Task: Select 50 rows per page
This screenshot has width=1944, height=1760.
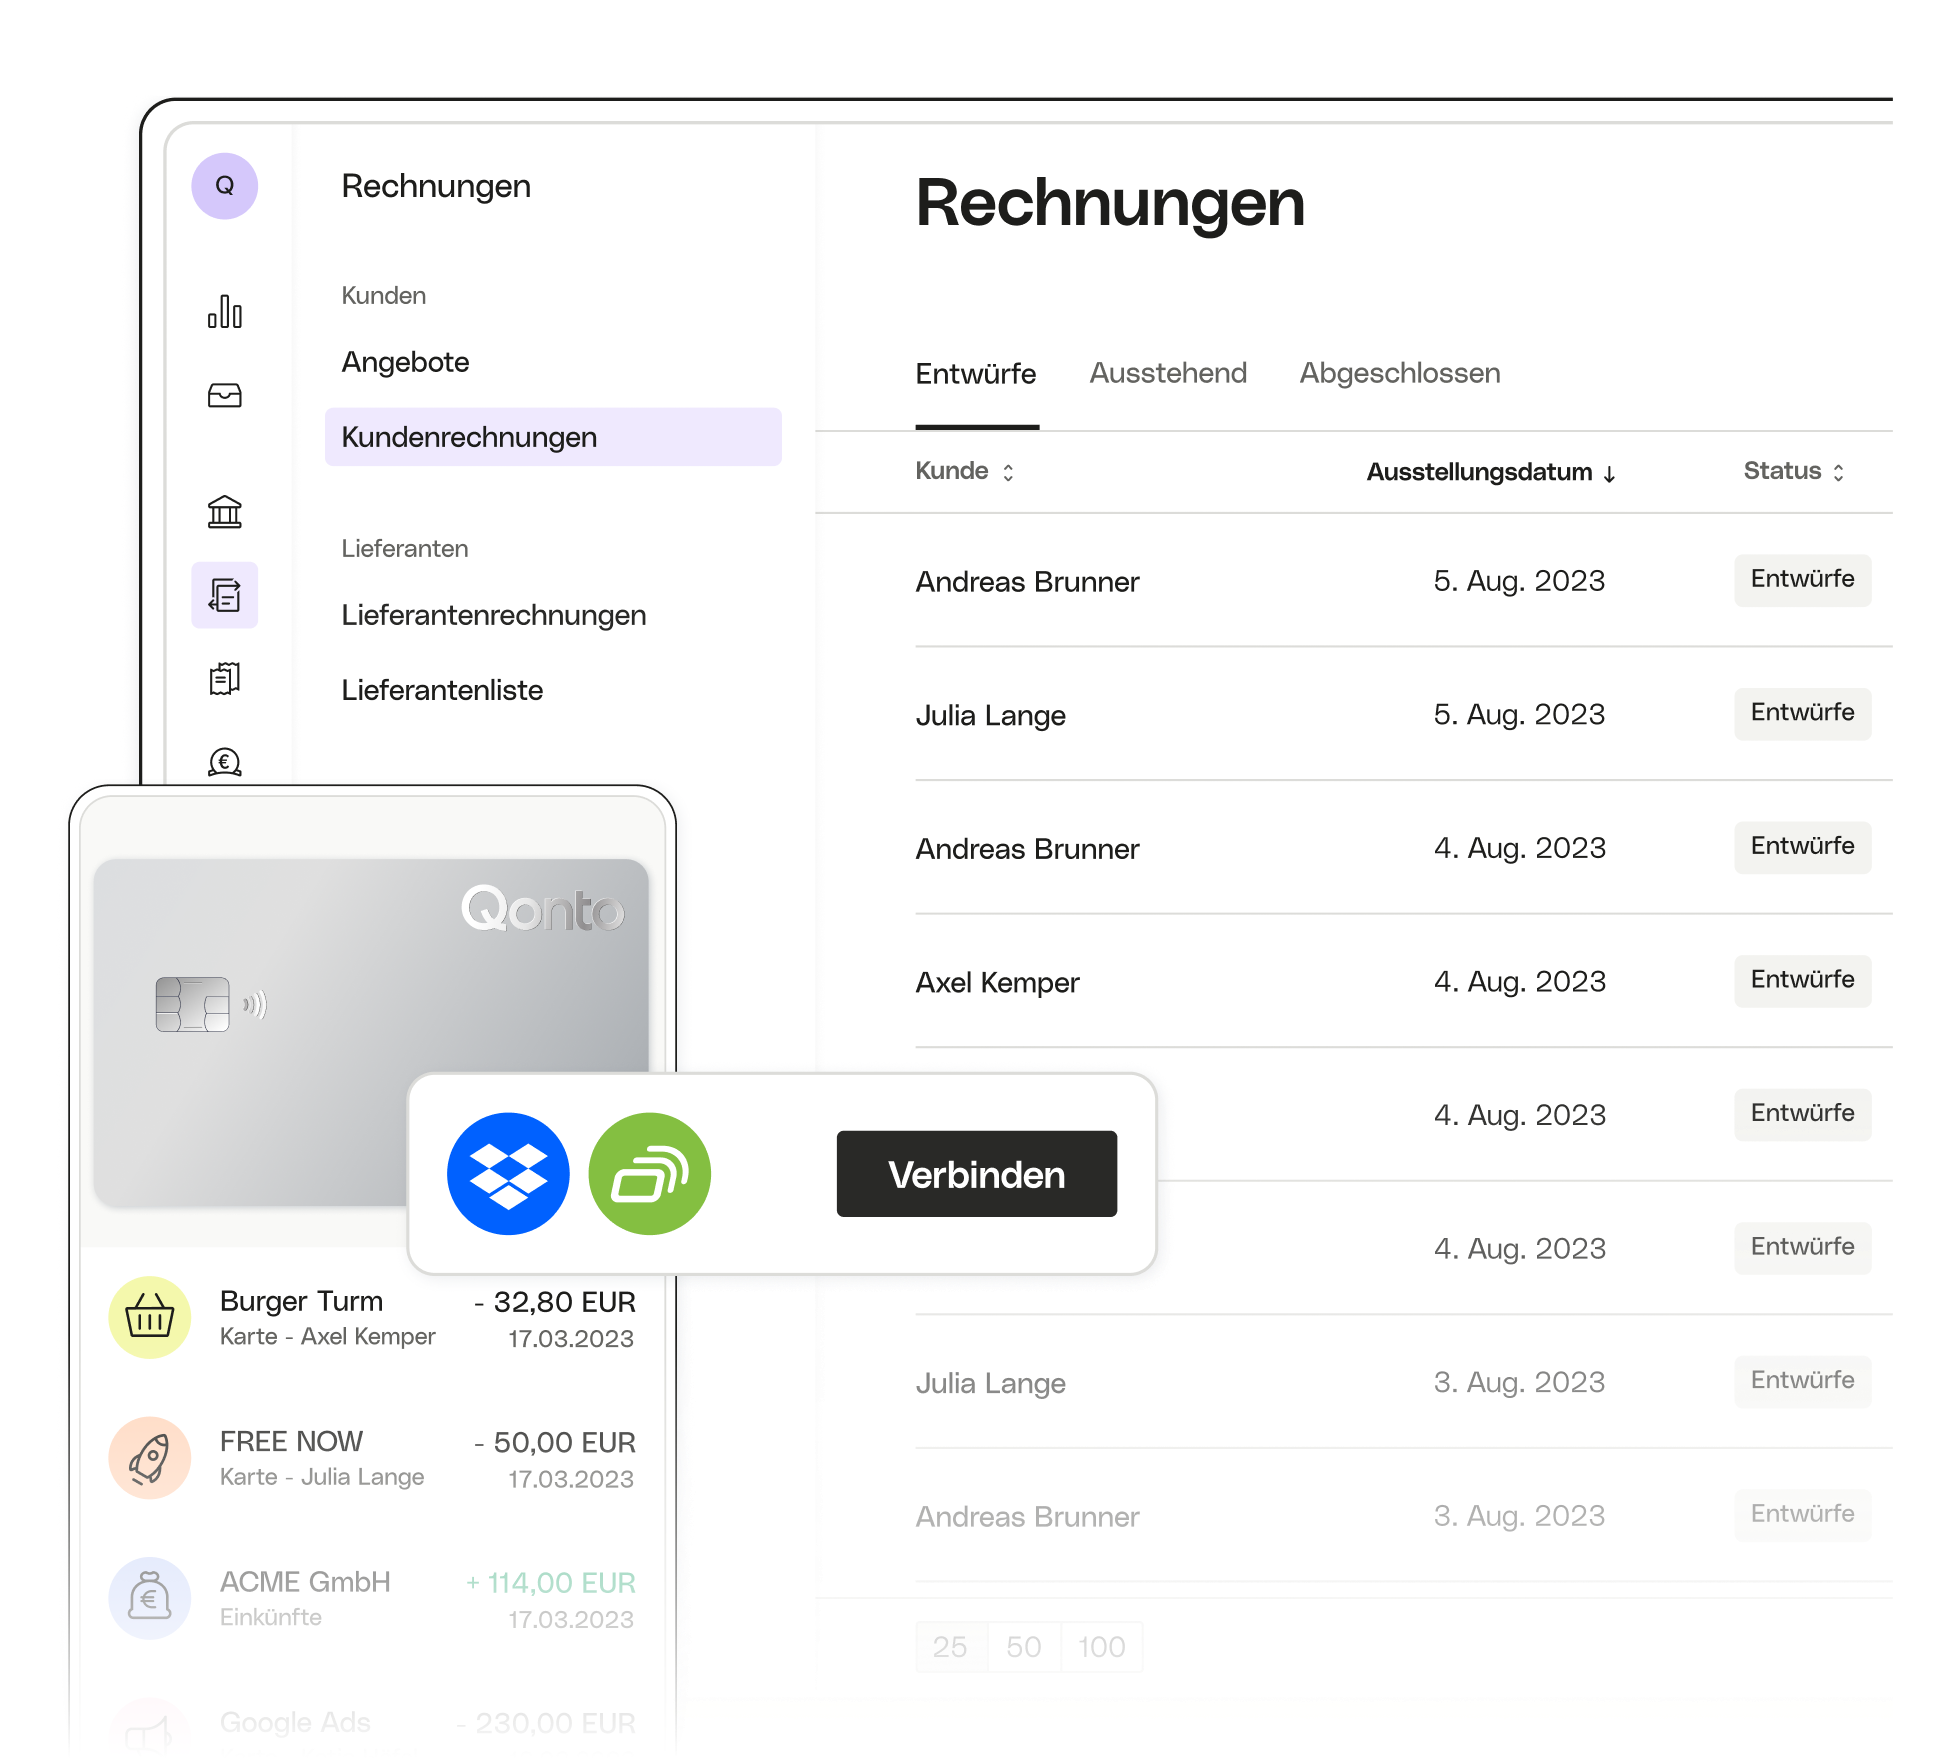Action: (1023, 1647)
